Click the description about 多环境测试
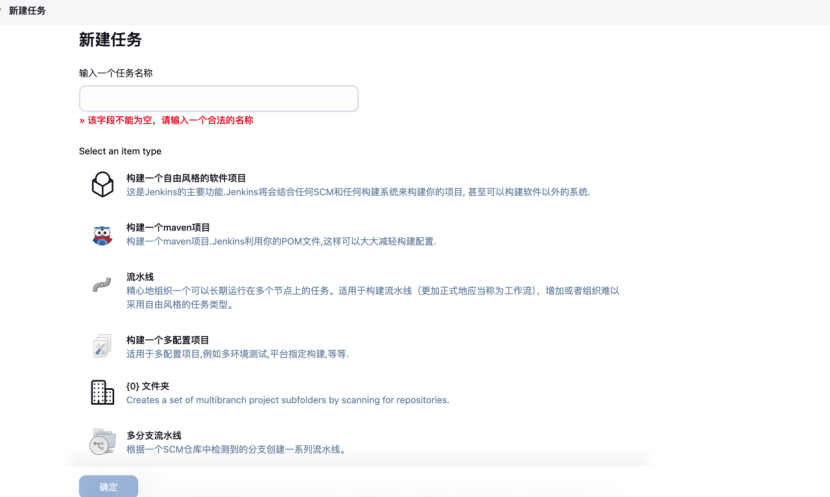Image resolution: width=830 pixels, height=497 pixels. (237, 354)
